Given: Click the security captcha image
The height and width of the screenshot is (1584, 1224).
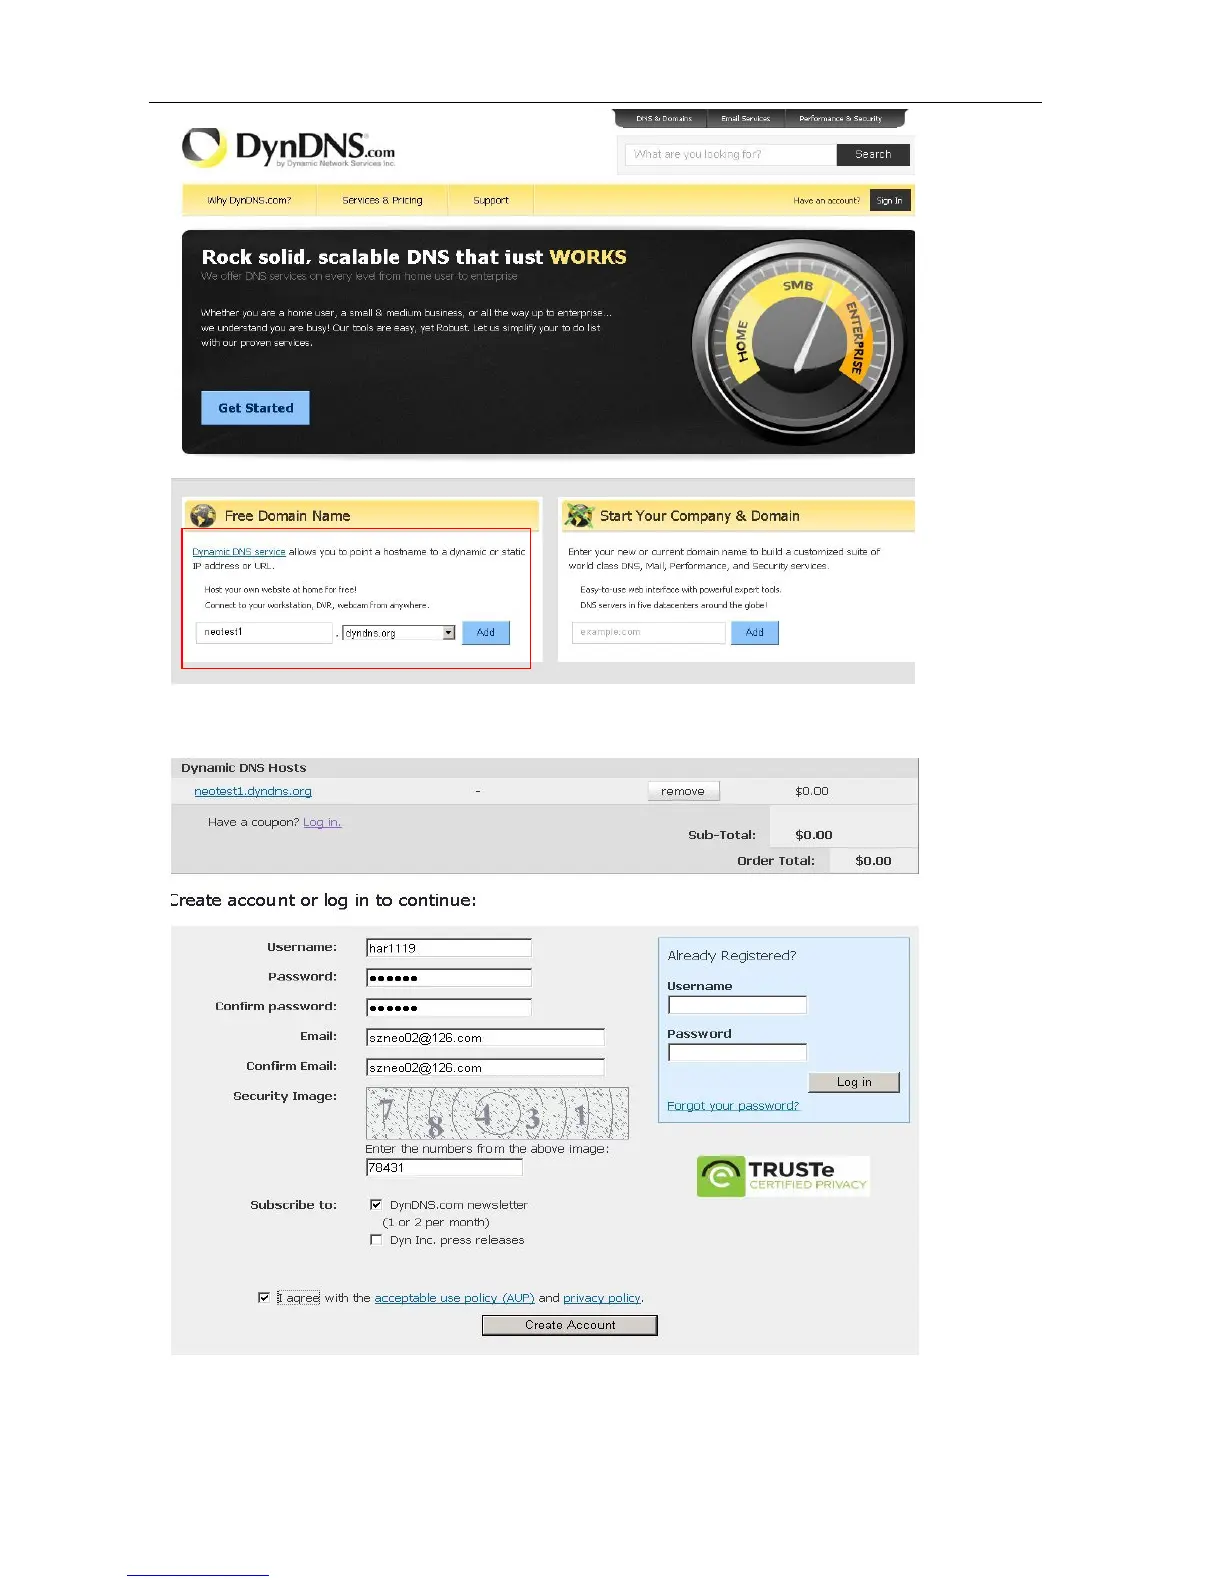Looking at the screenshot, I should point(497,1113).
